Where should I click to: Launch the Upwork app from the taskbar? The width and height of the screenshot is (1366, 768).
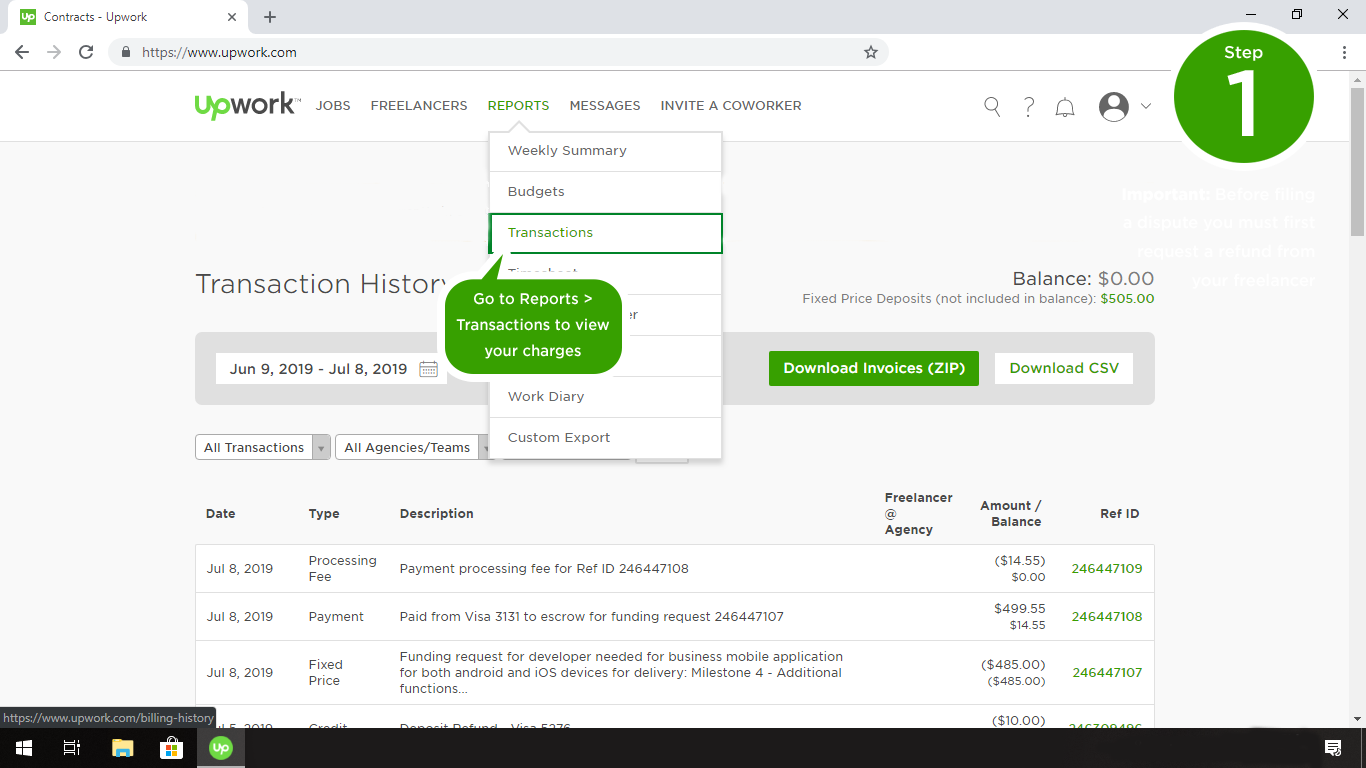220,747
